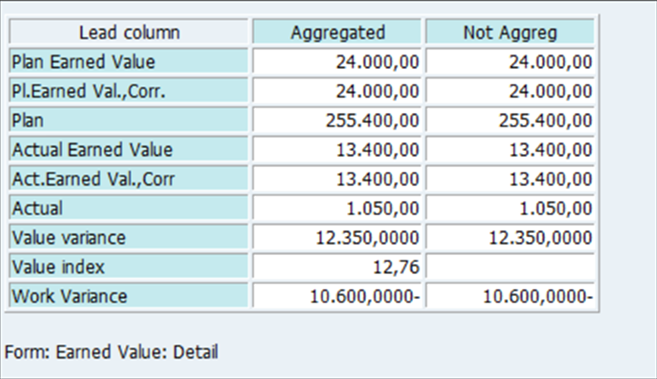Click the Lead column header cell
Viewport: 657px width, 379px height.
(129, 32)
